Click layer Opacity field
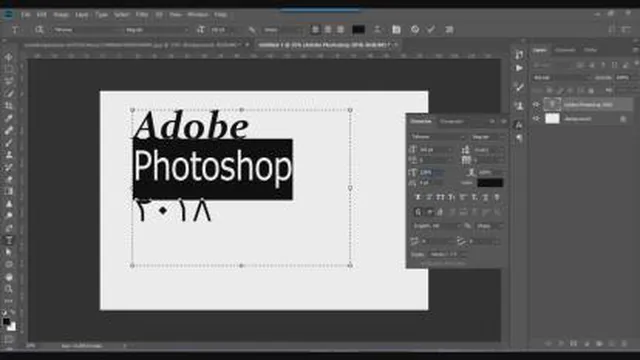The height and width of the screenshot is (360, 640). click(622, 78)
